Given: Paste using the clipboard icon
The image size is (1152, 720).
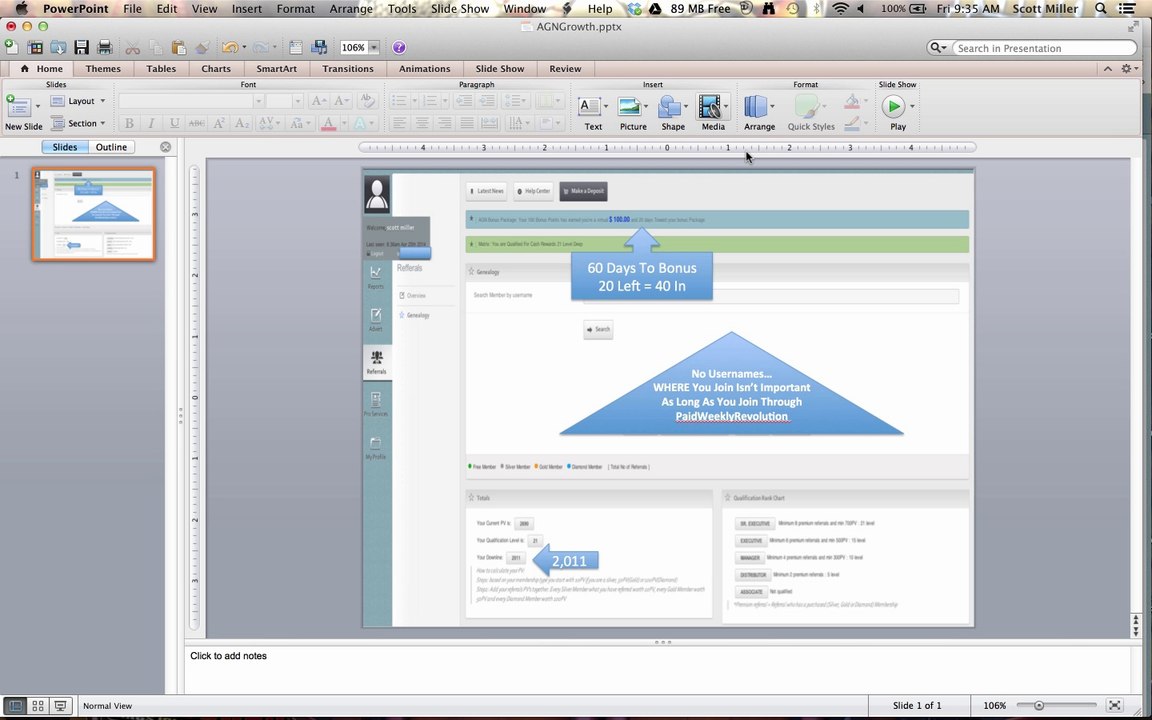Looking at the screenshot, I should [179, 47].
